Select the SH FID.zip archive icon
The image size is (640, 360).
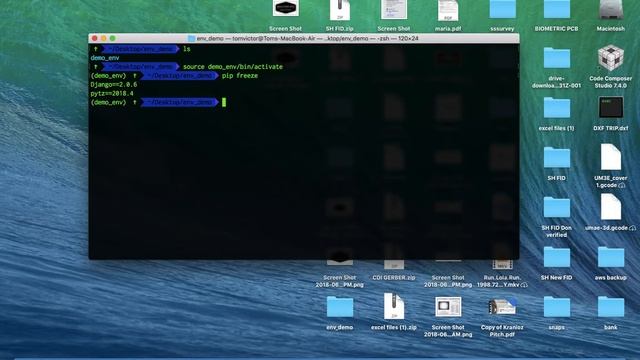[340, 10]
